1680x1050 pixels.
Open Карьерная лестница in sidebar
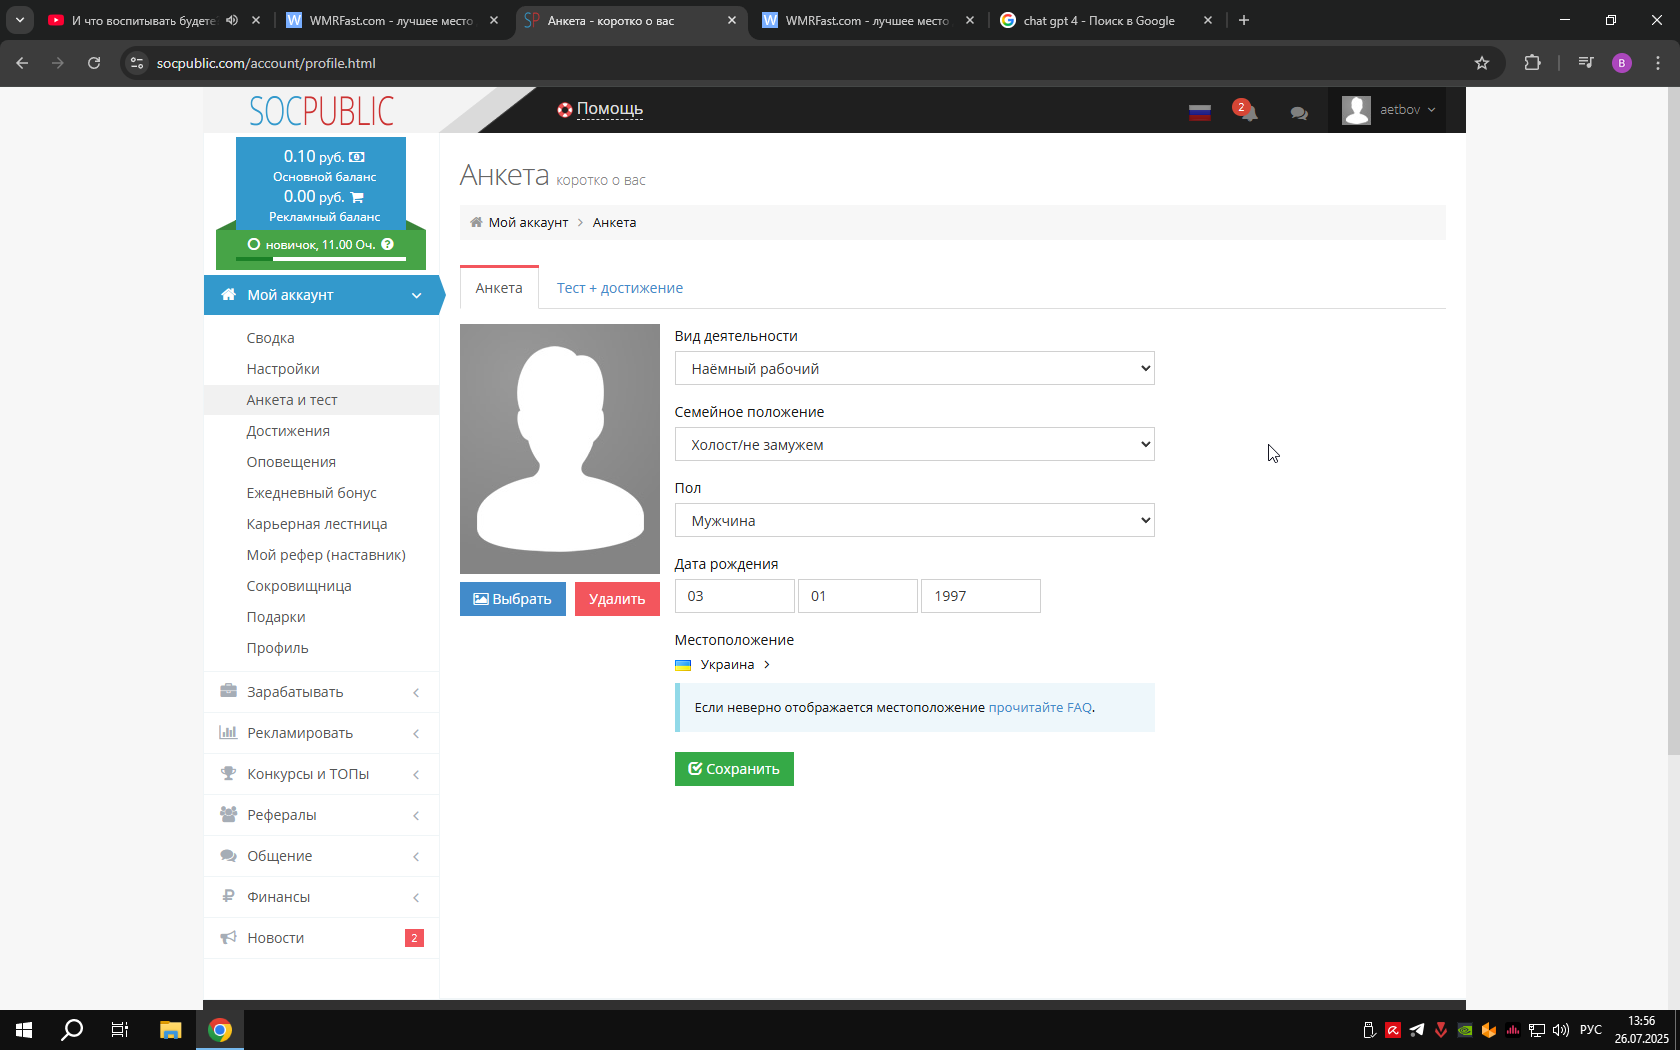point(317,524)
